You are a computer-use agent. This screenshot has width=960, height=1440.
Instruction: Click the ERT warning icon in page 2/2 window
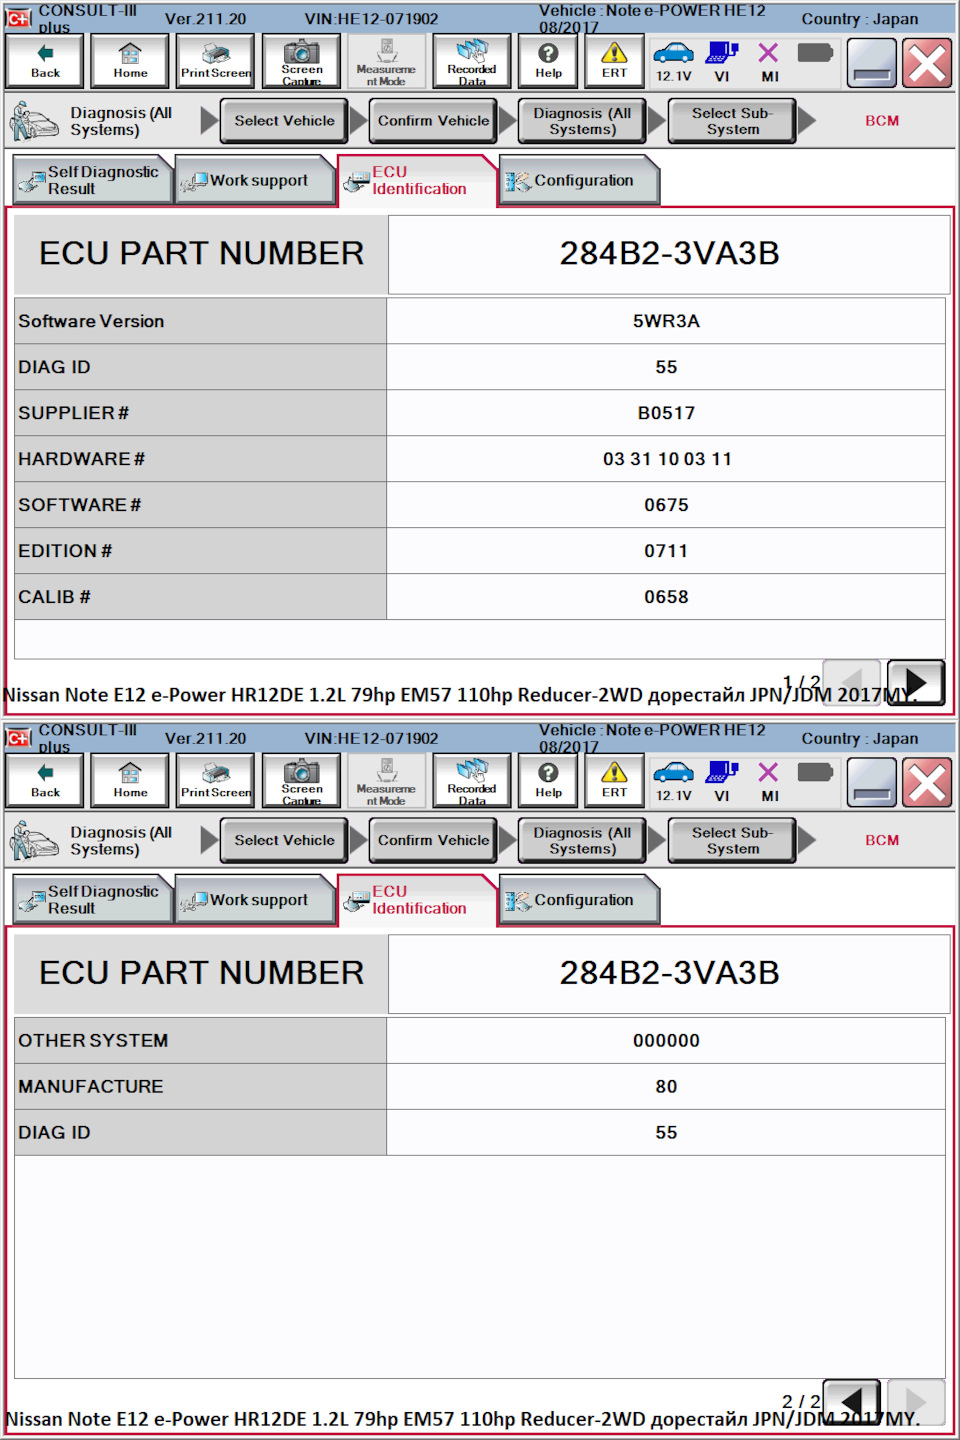click(x=614, y=781)
